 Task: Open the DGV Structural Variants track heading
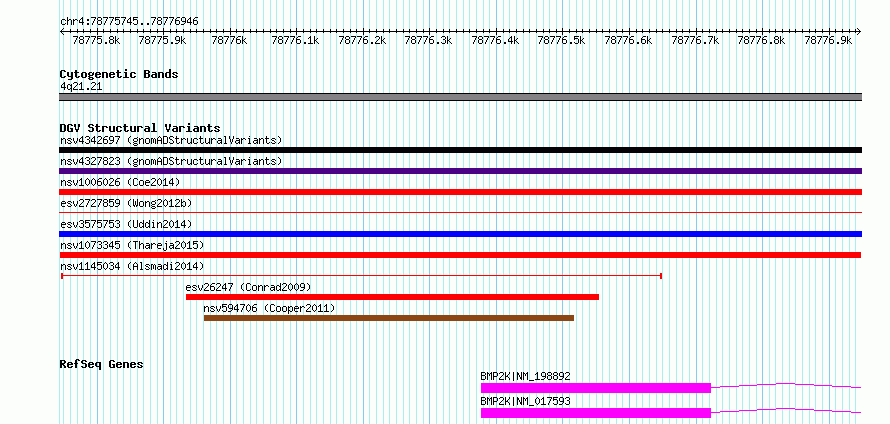(x=140, y=128)
